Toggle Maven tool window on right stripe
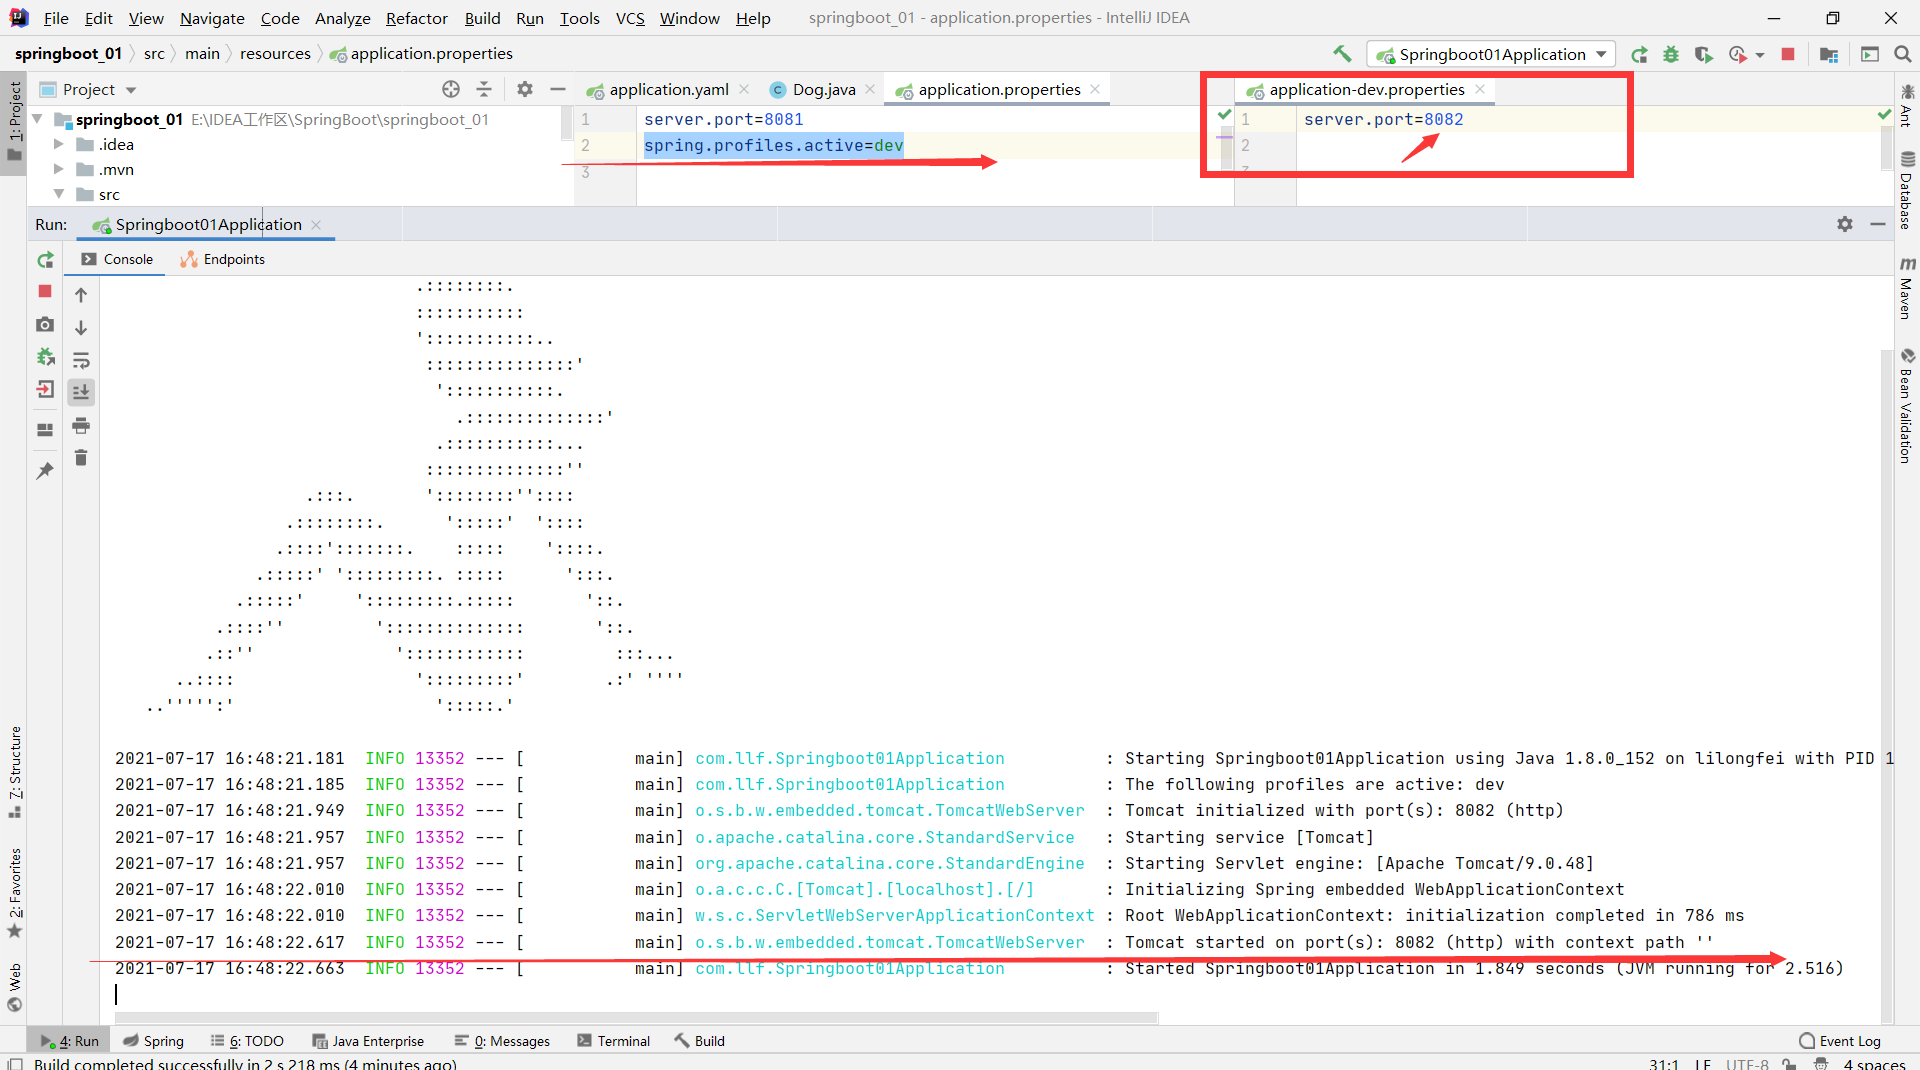This screenshot has height=1070, width=1920. point(1907,288)
